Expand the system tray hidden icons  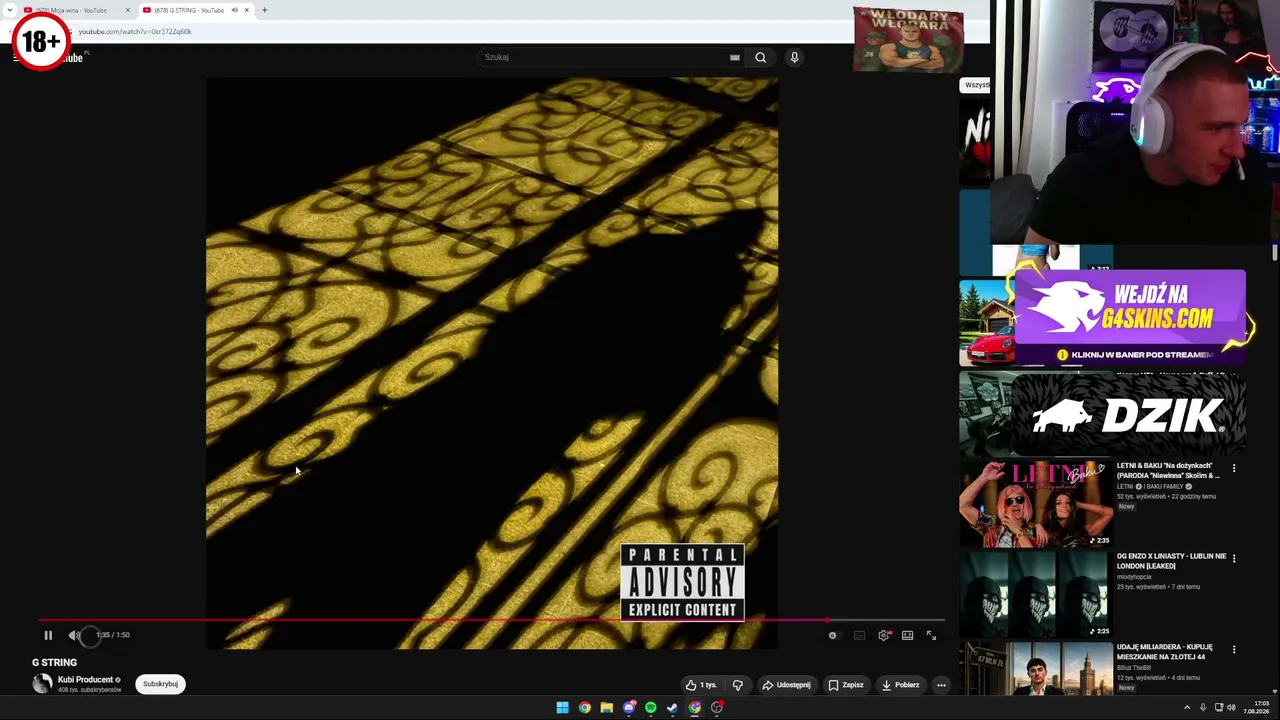tap(1188, 708)
